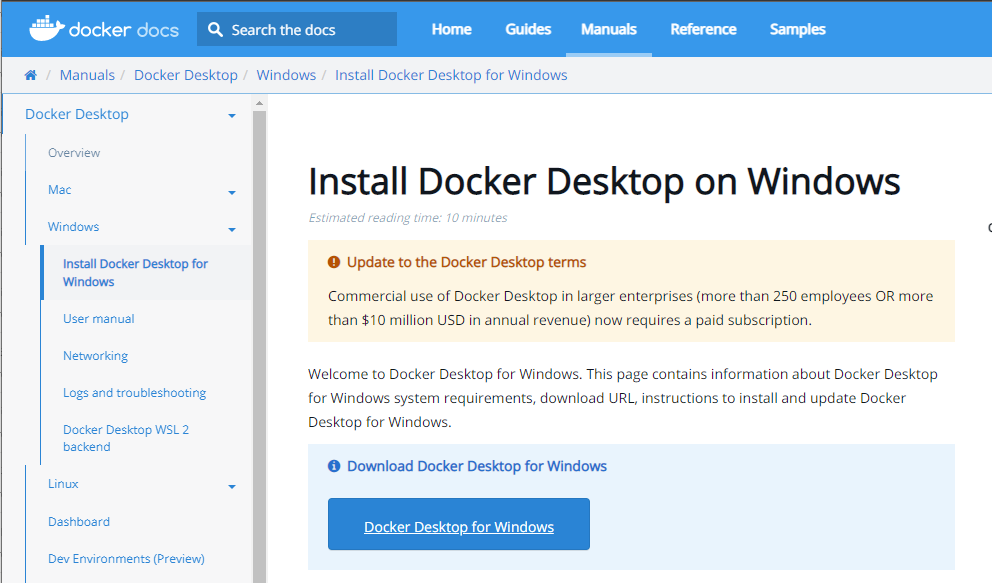Screen dimensions: 992x583
Task: Open Docker Desktop sidebar heading
Action: tap(77, 114)
